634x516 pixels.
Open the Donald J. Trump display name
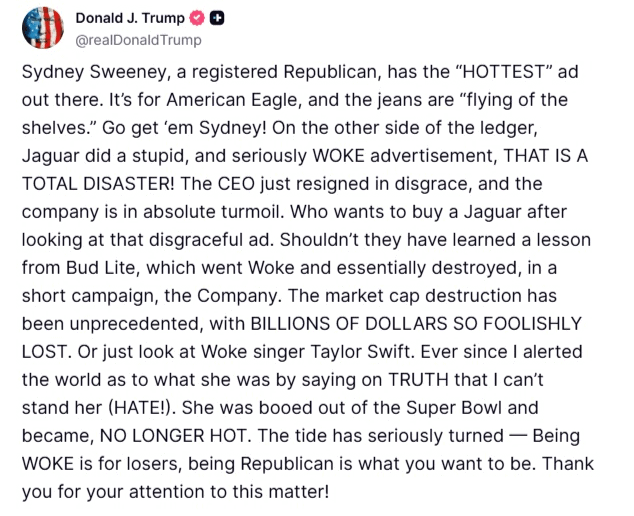pos(130,18)
